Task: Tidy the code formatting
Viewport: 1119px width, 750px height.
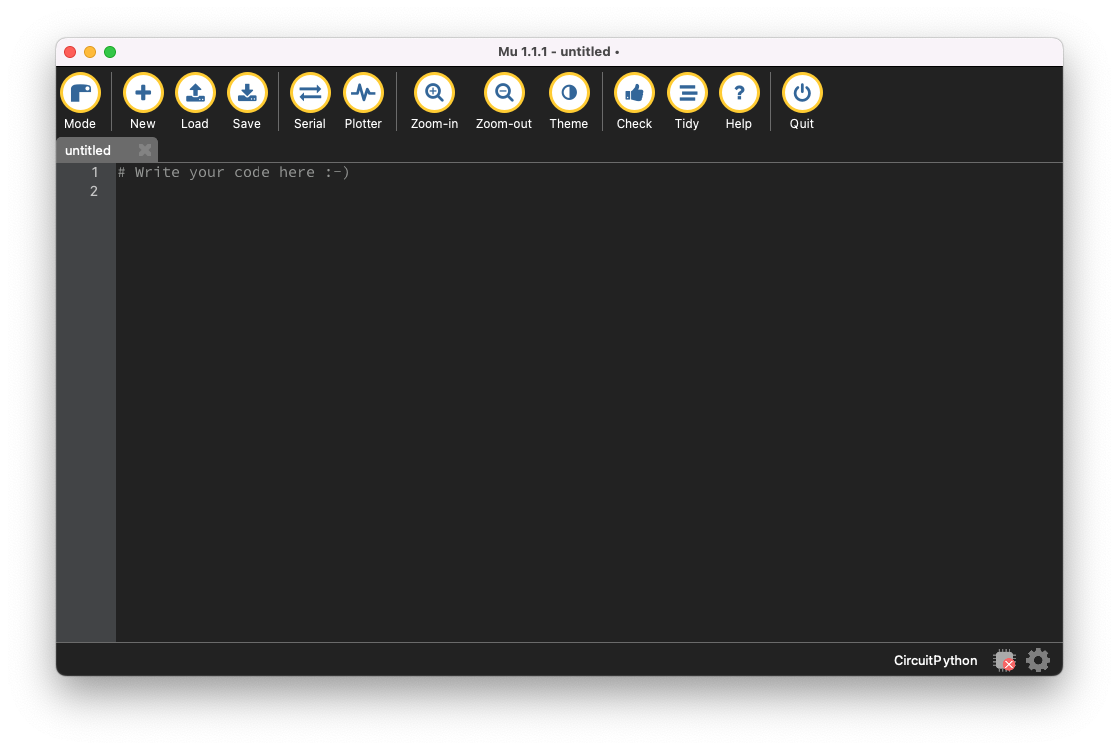Action: (687, 92)
